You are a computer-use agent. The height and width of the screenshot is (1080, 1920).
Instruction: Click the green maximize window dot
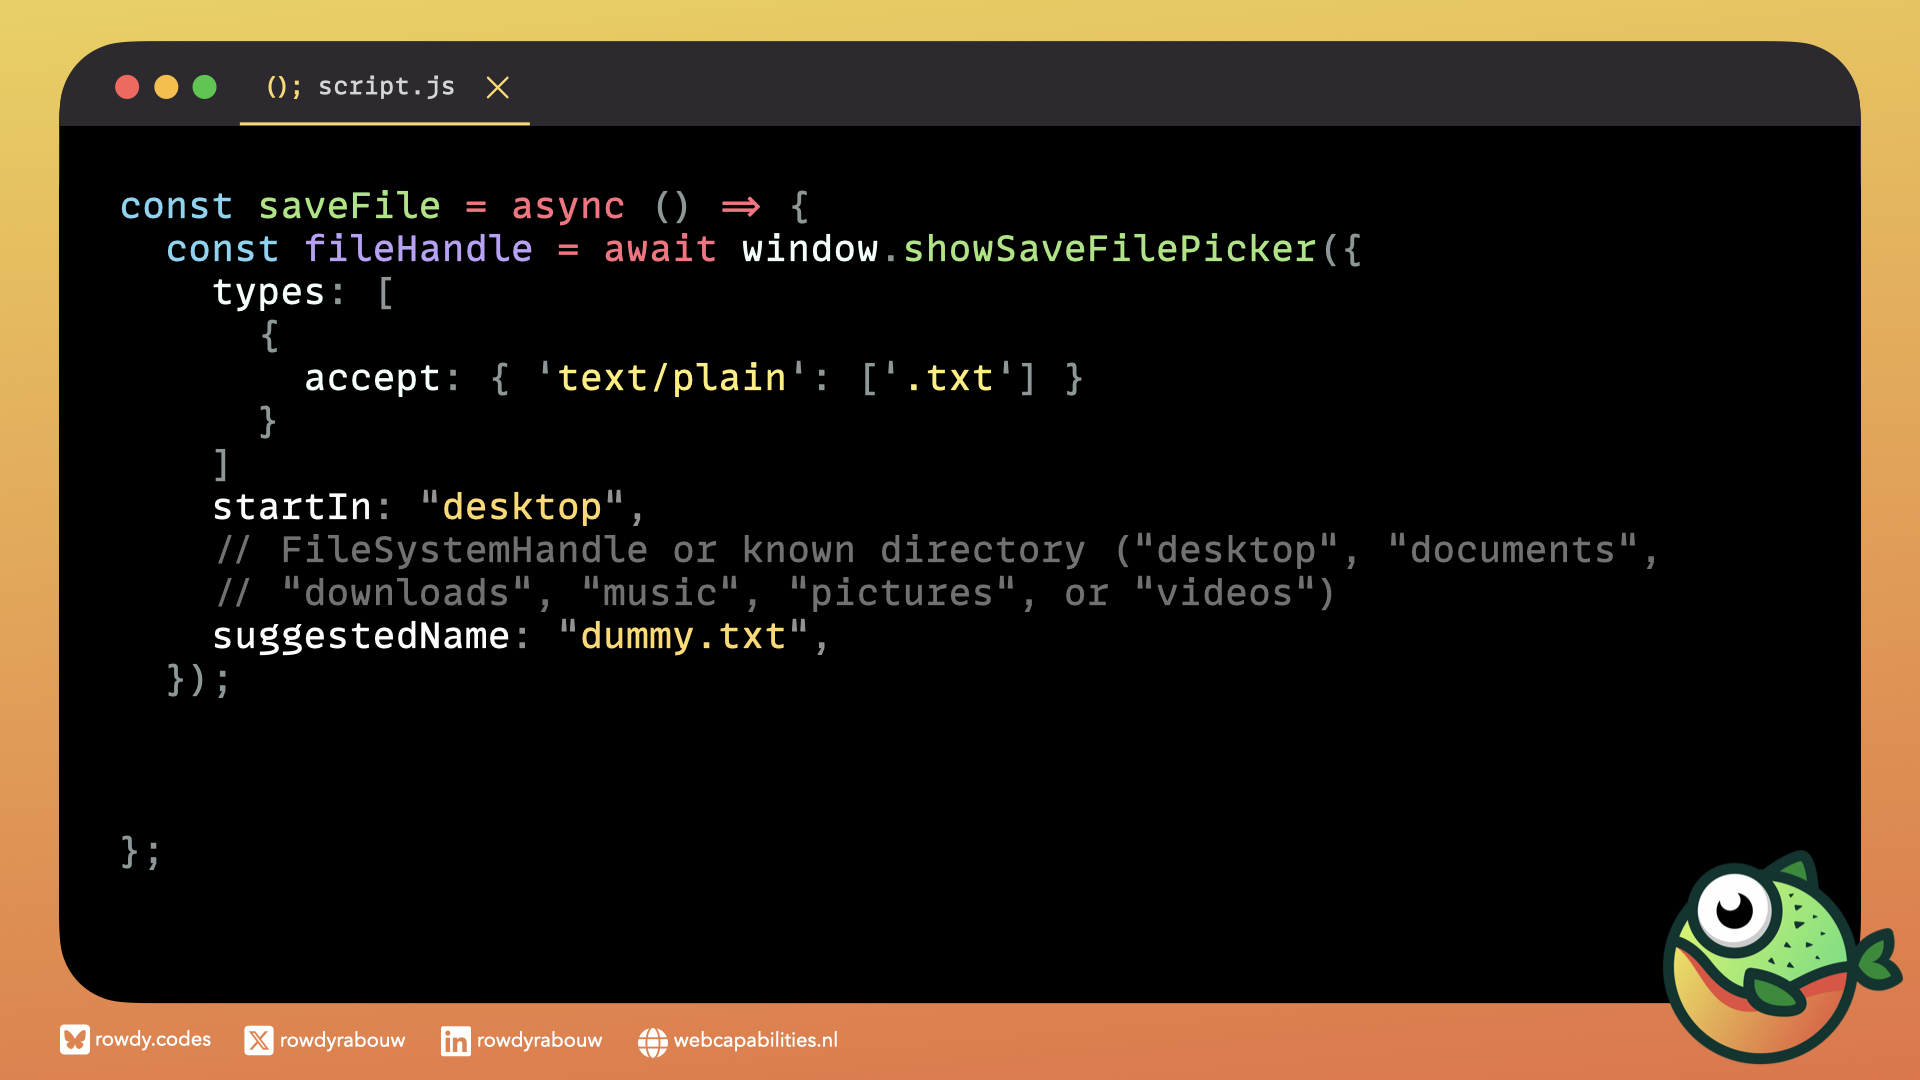(x=205, y=87)
